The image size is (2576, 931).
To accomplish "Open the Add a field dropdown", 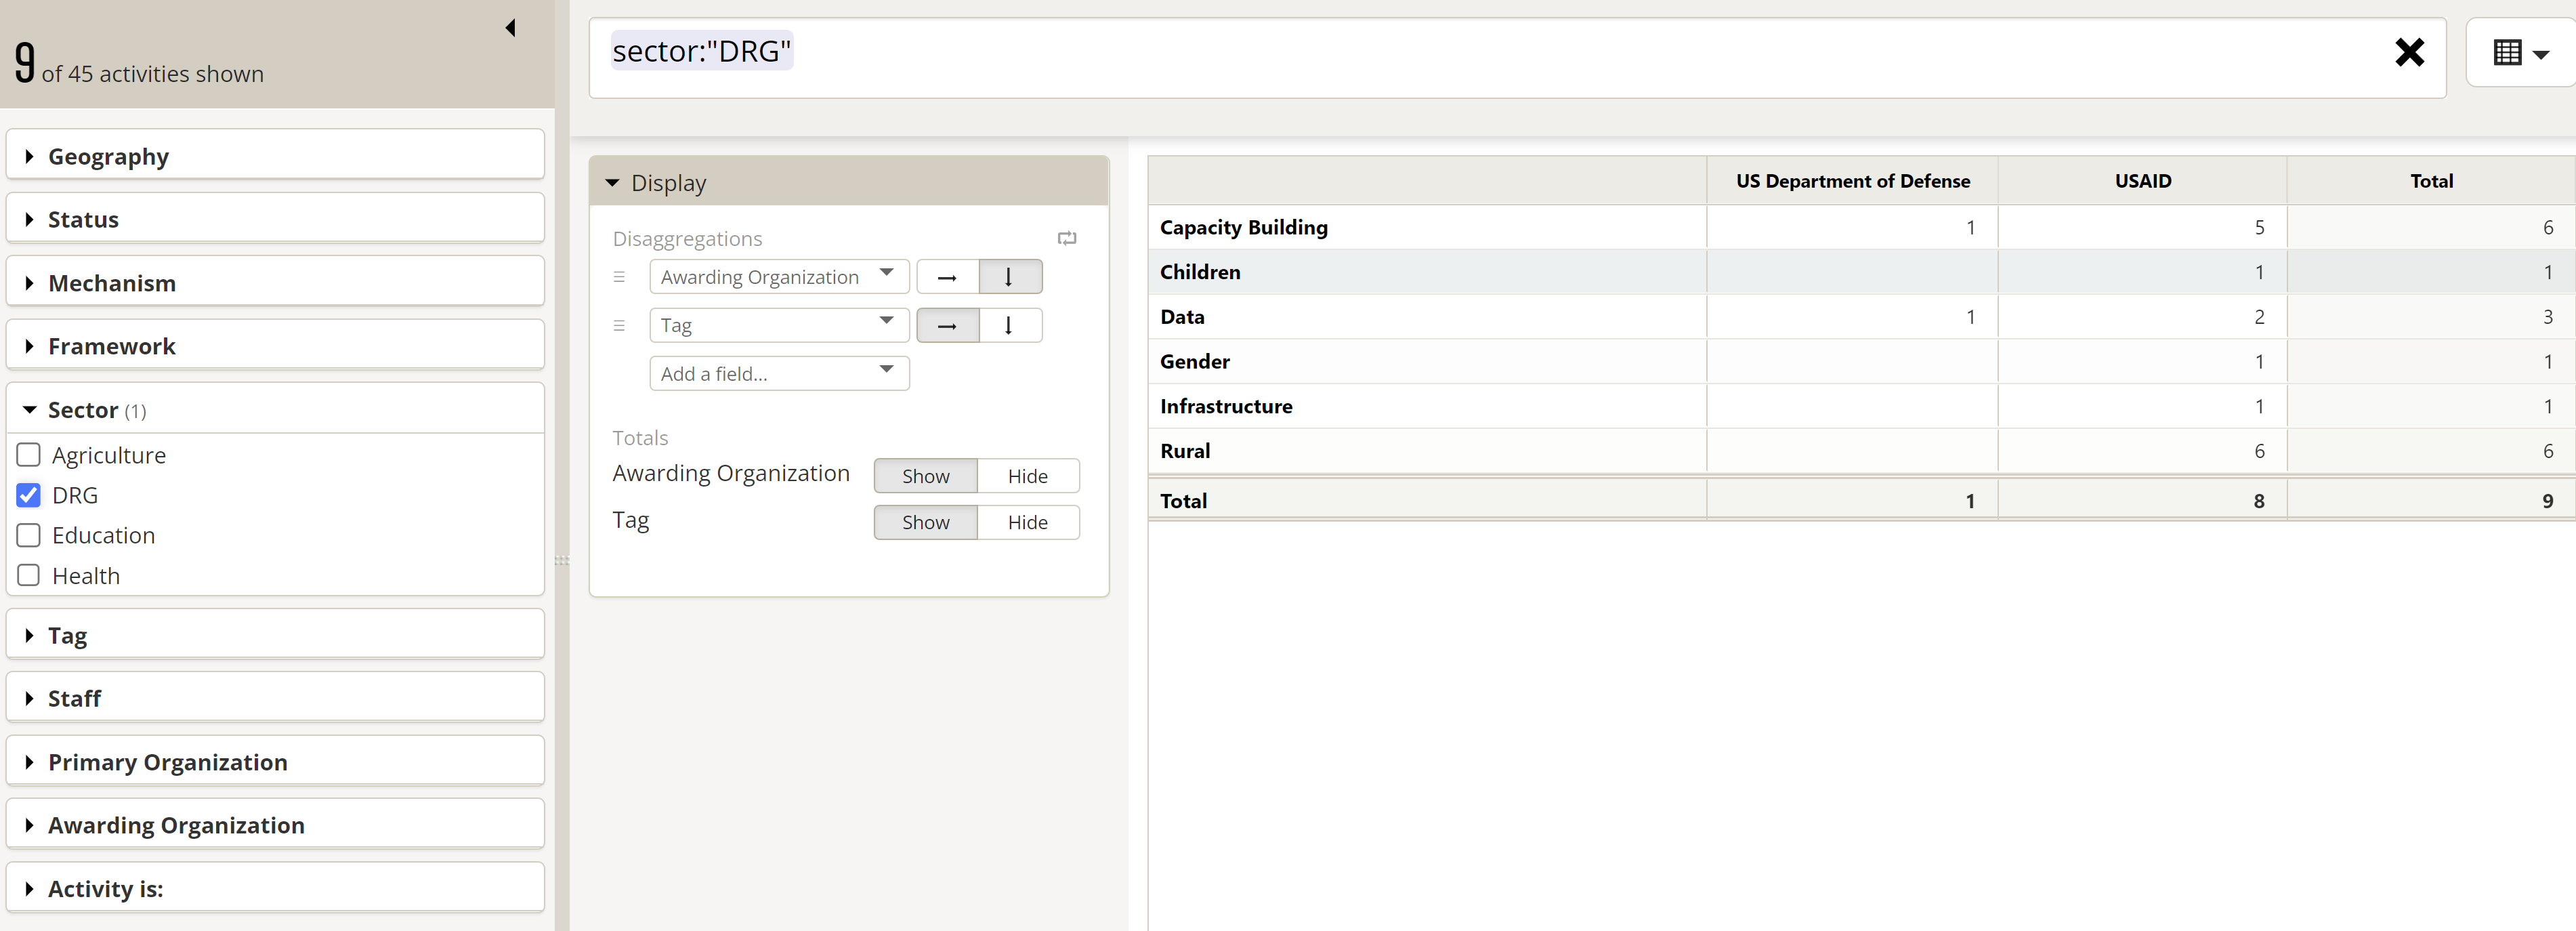I will [778, 374].
